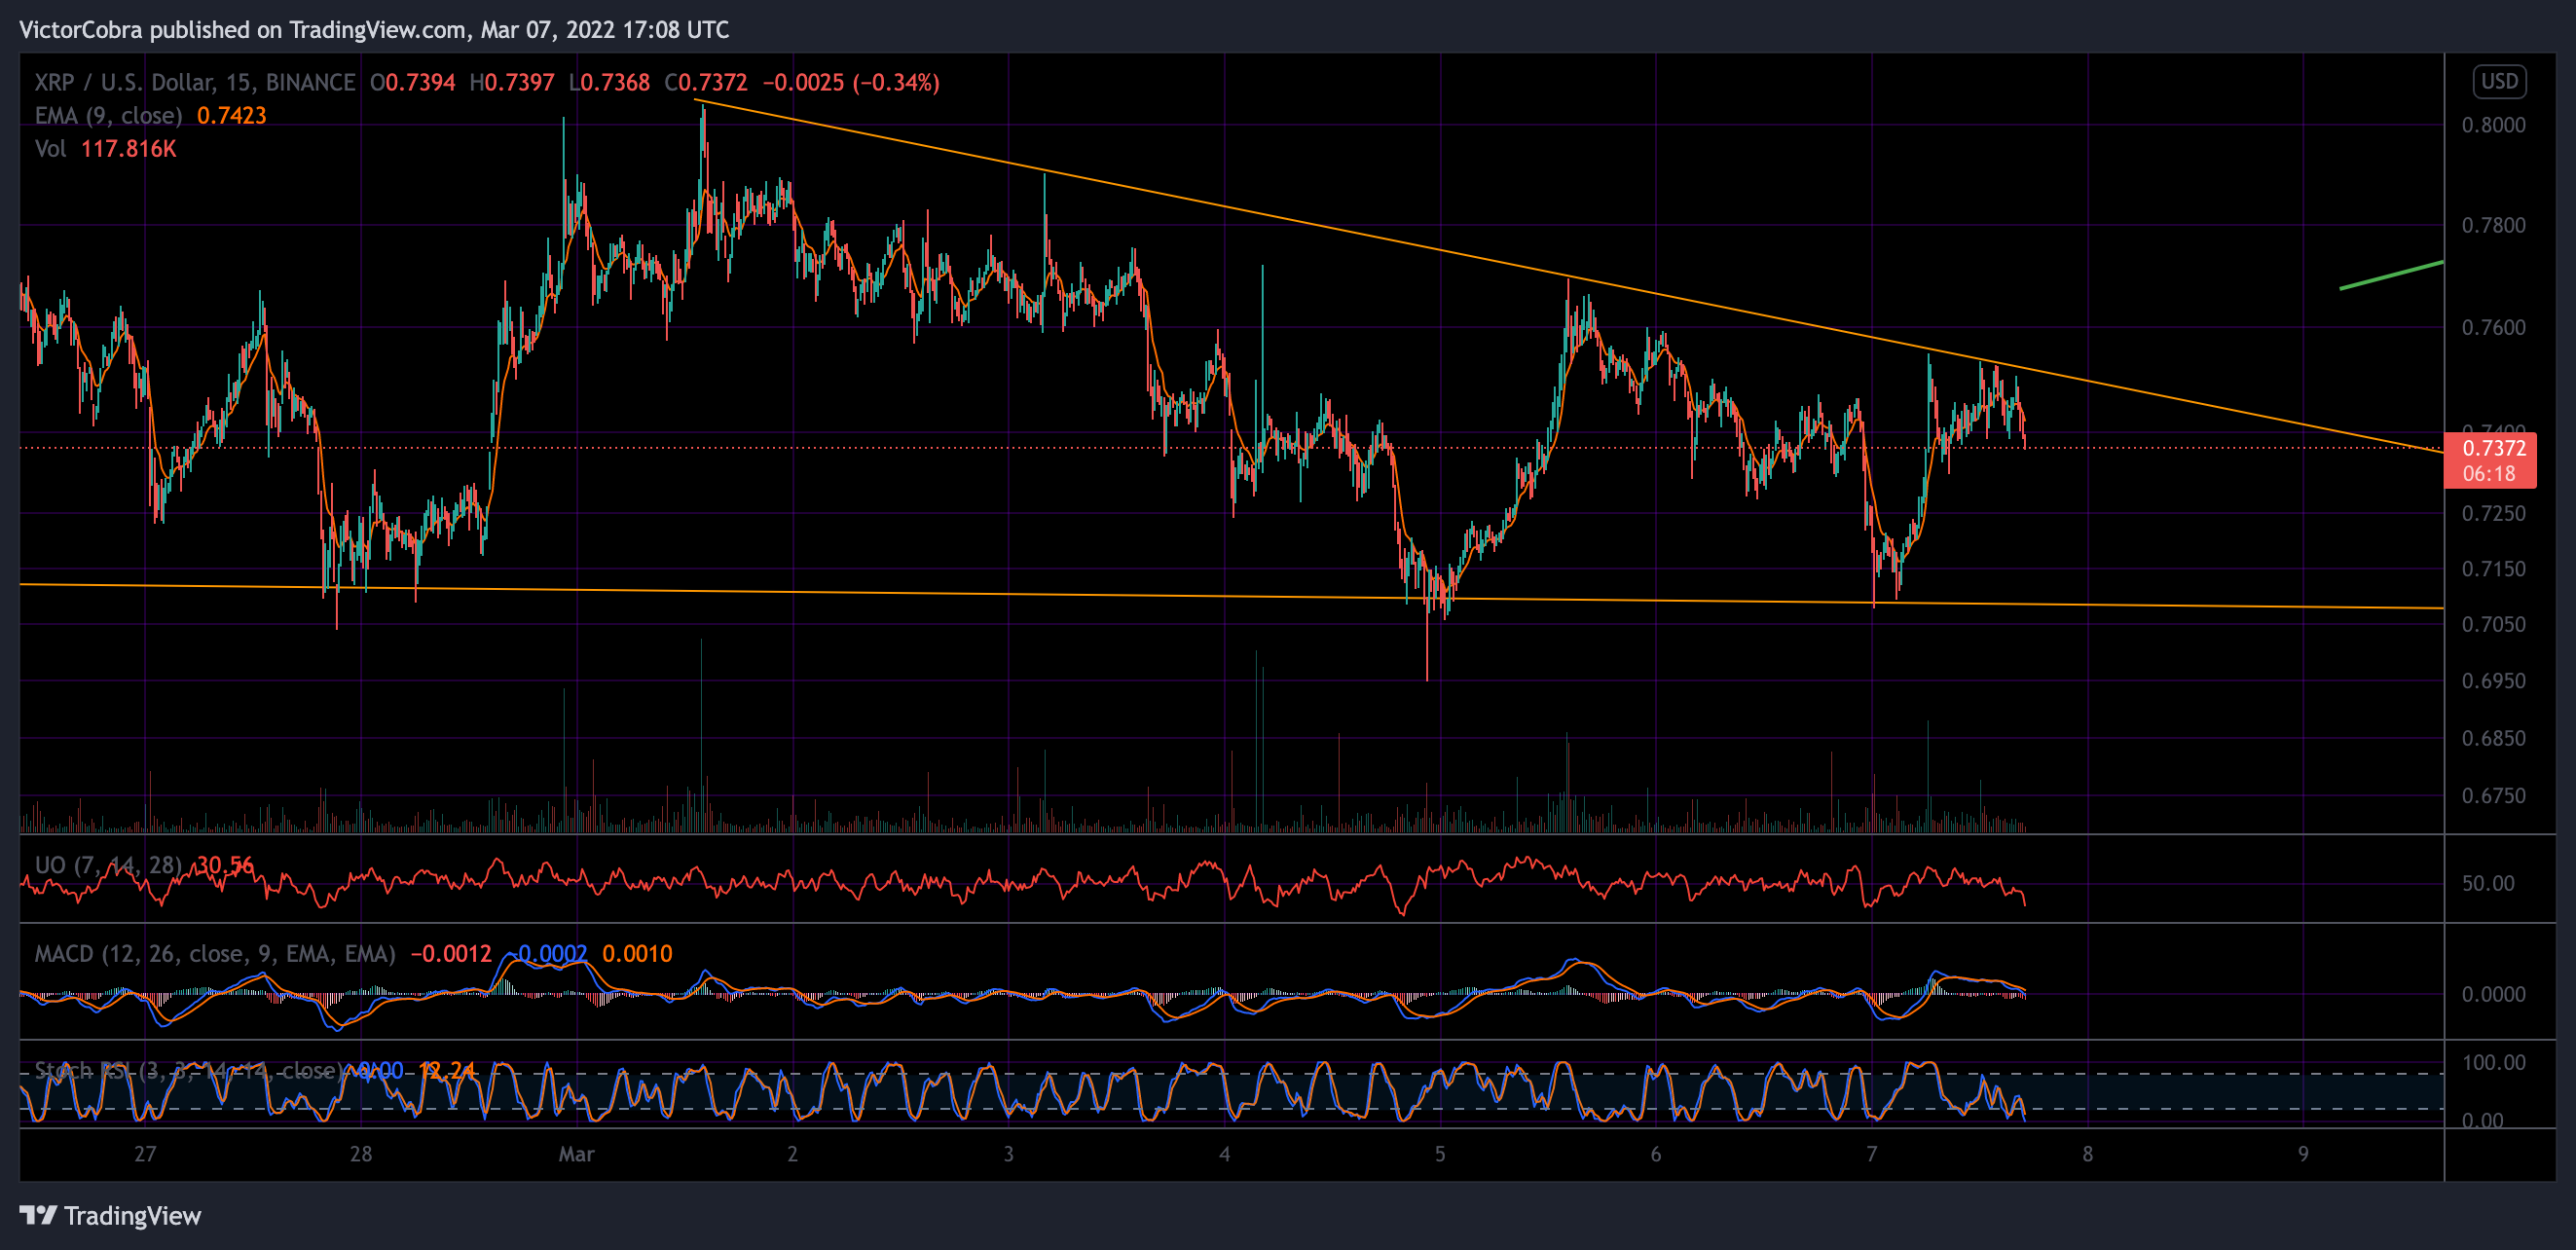Click the TradingView logo icon
The width and height of the screenshot is (2576, 1250).
(38, 1215)
